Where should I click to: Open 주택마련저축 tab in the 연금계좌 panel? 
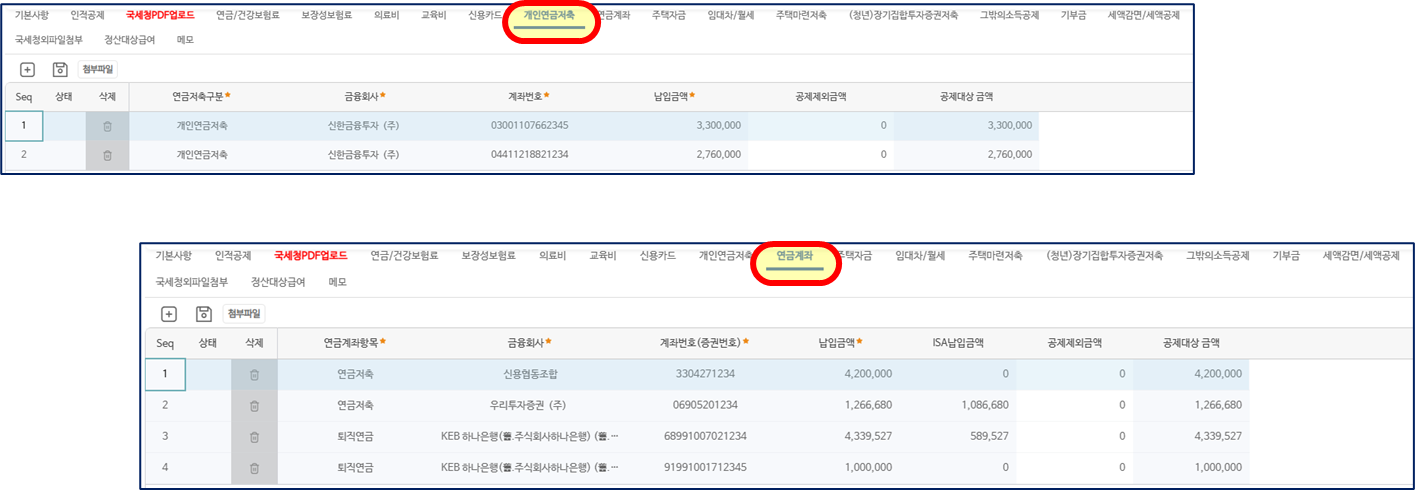[995, 256]
